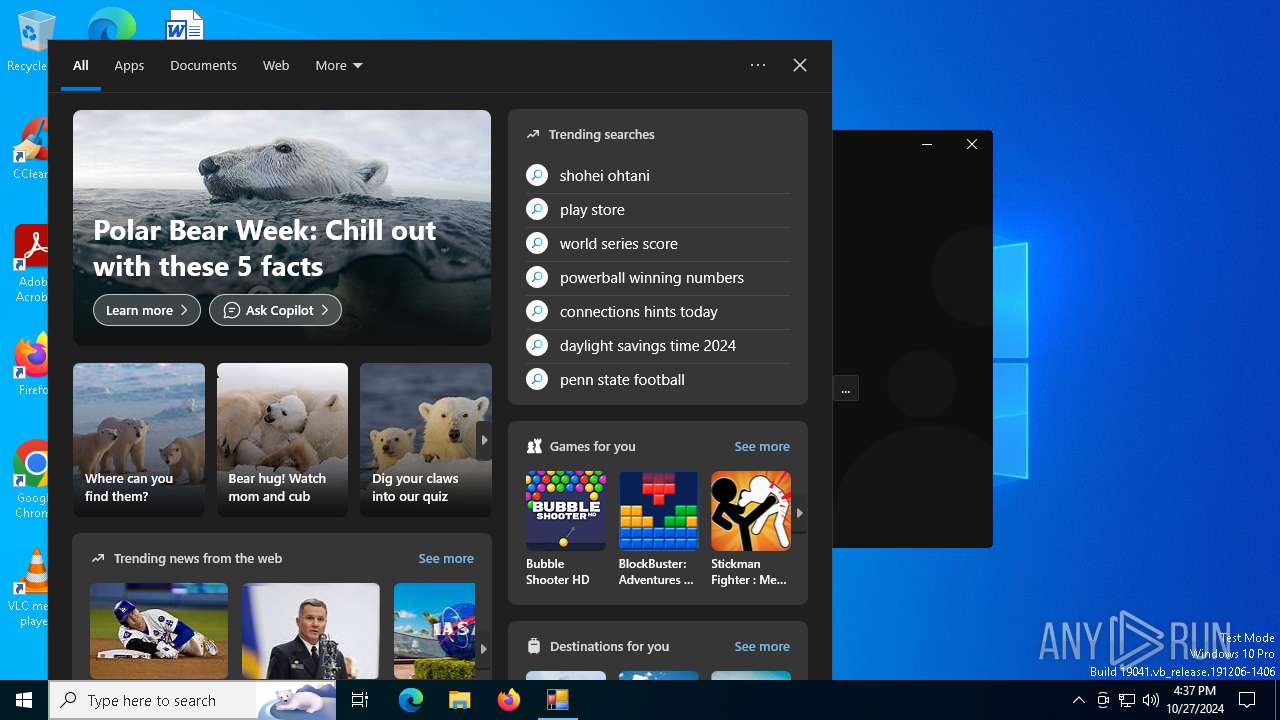Open the Stickman Fighter game
Image resolution: width=1280 pixels, height=720 pixels.
(x=751, y=529)
